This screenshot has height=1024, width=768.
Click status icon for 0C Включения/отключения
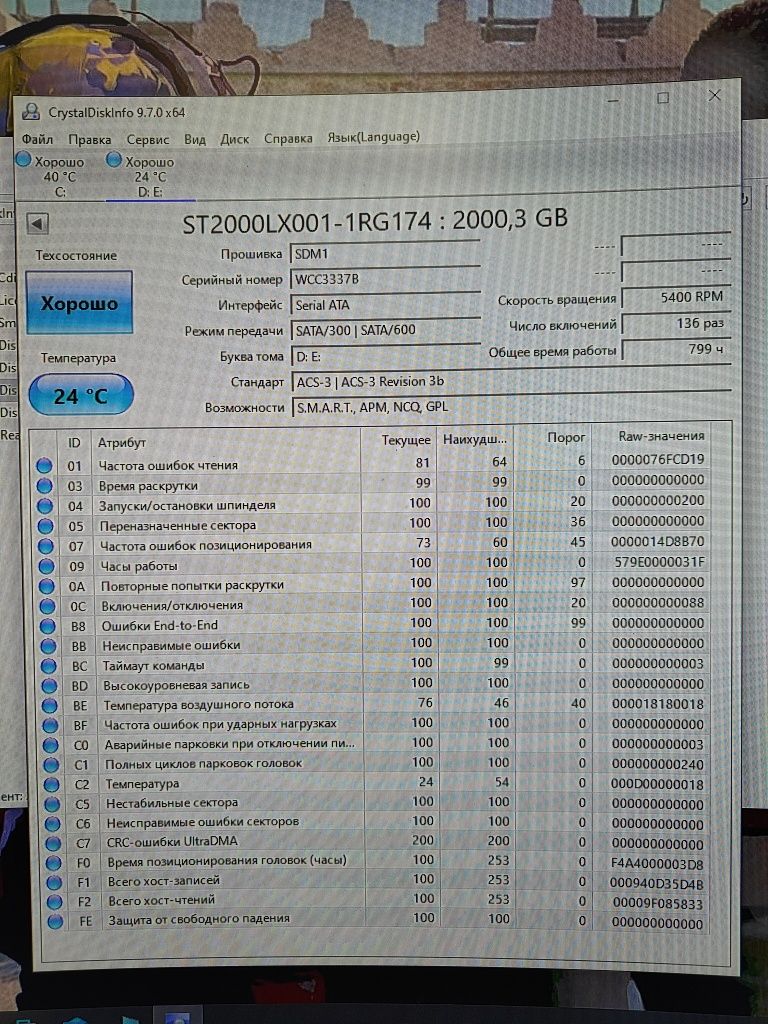click(x=48, y=606)
